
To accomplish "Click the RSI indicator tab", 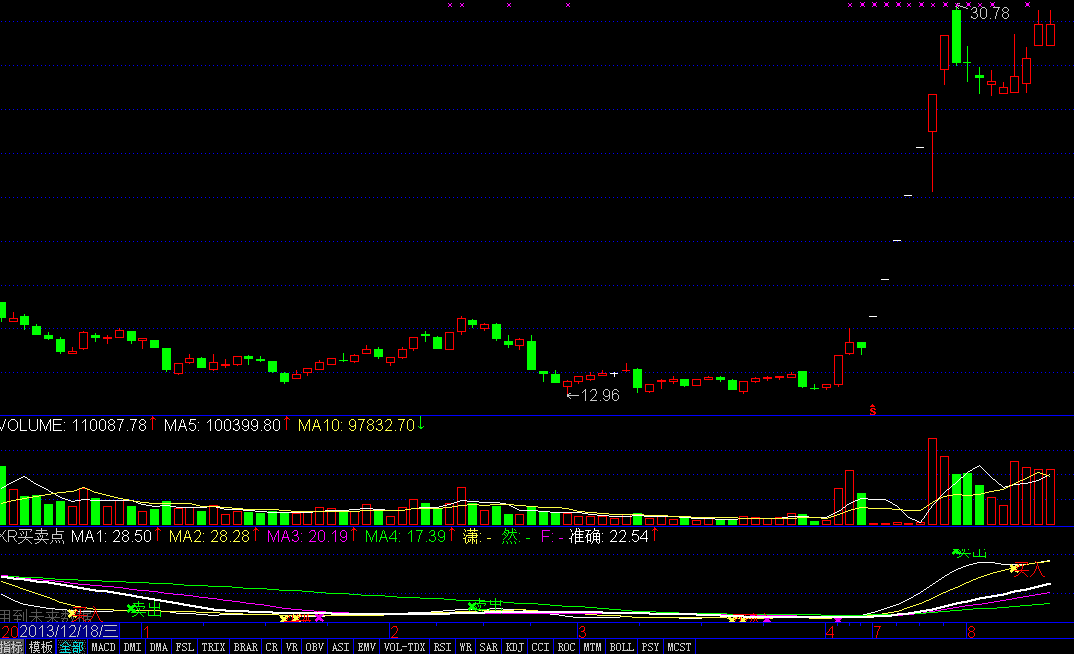I will tap(442, 647).
